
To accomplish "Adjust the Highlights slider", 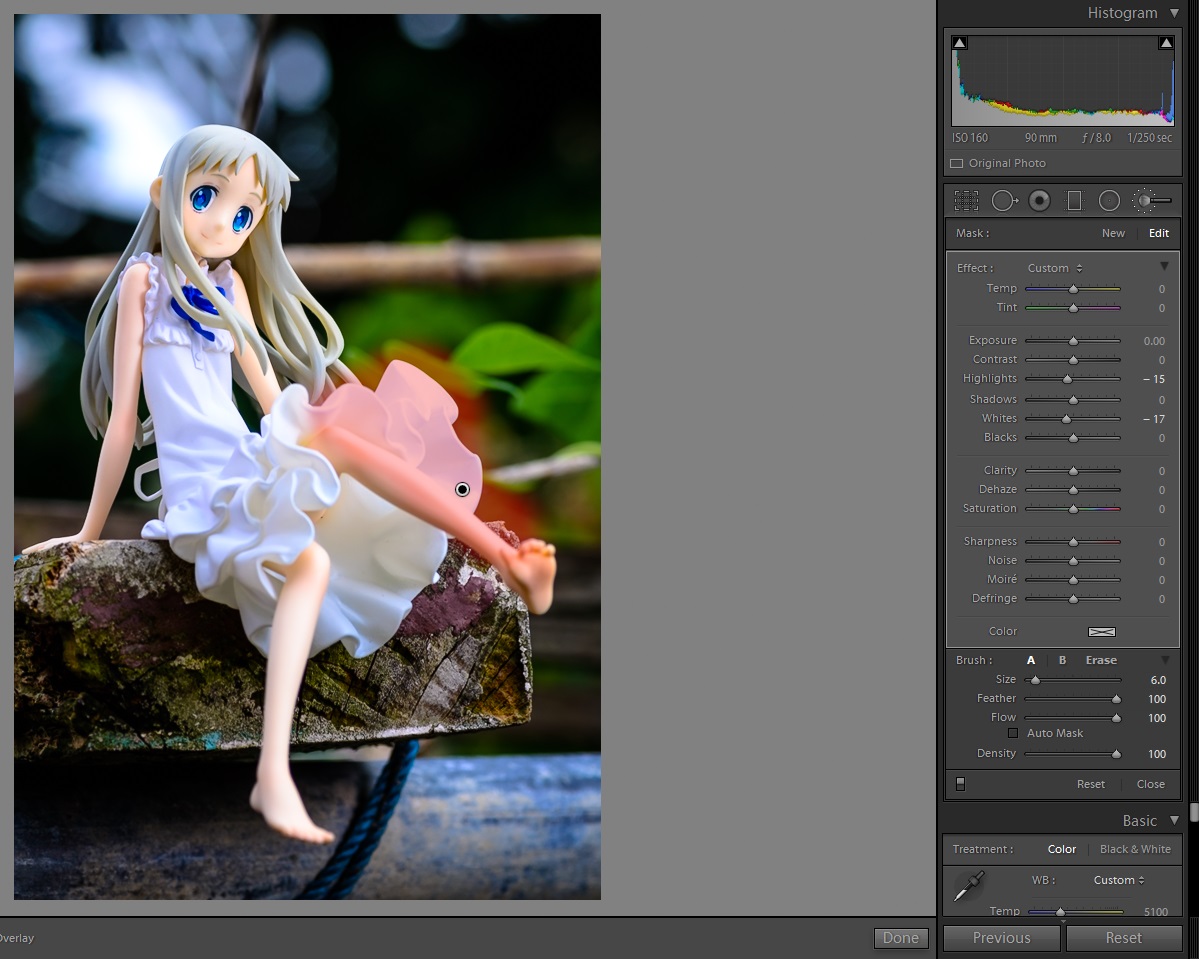I will (1067, 379).
